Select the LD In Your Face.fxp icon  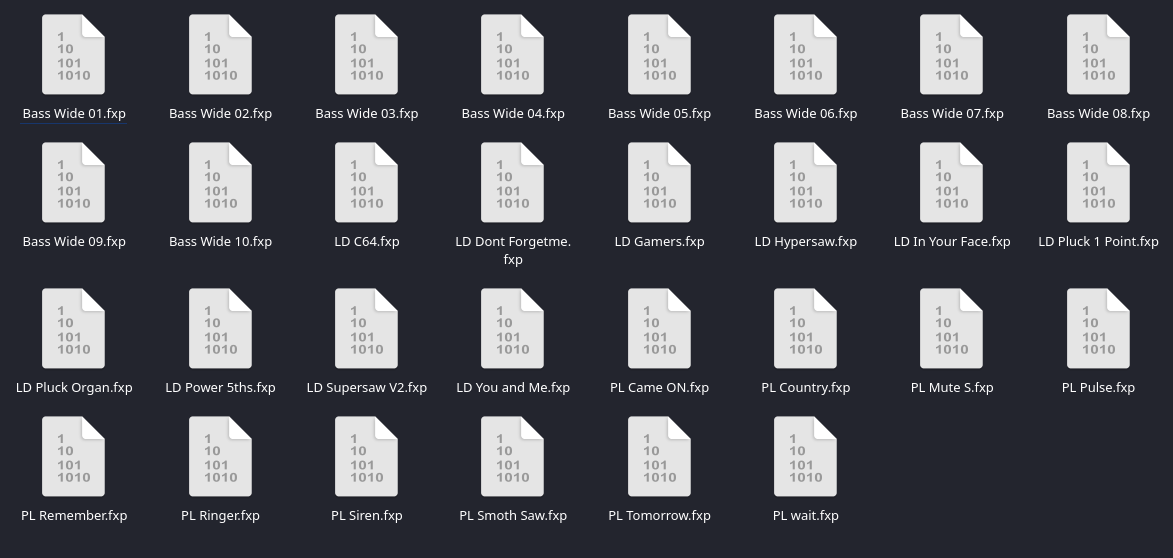[x=952, y=183]
